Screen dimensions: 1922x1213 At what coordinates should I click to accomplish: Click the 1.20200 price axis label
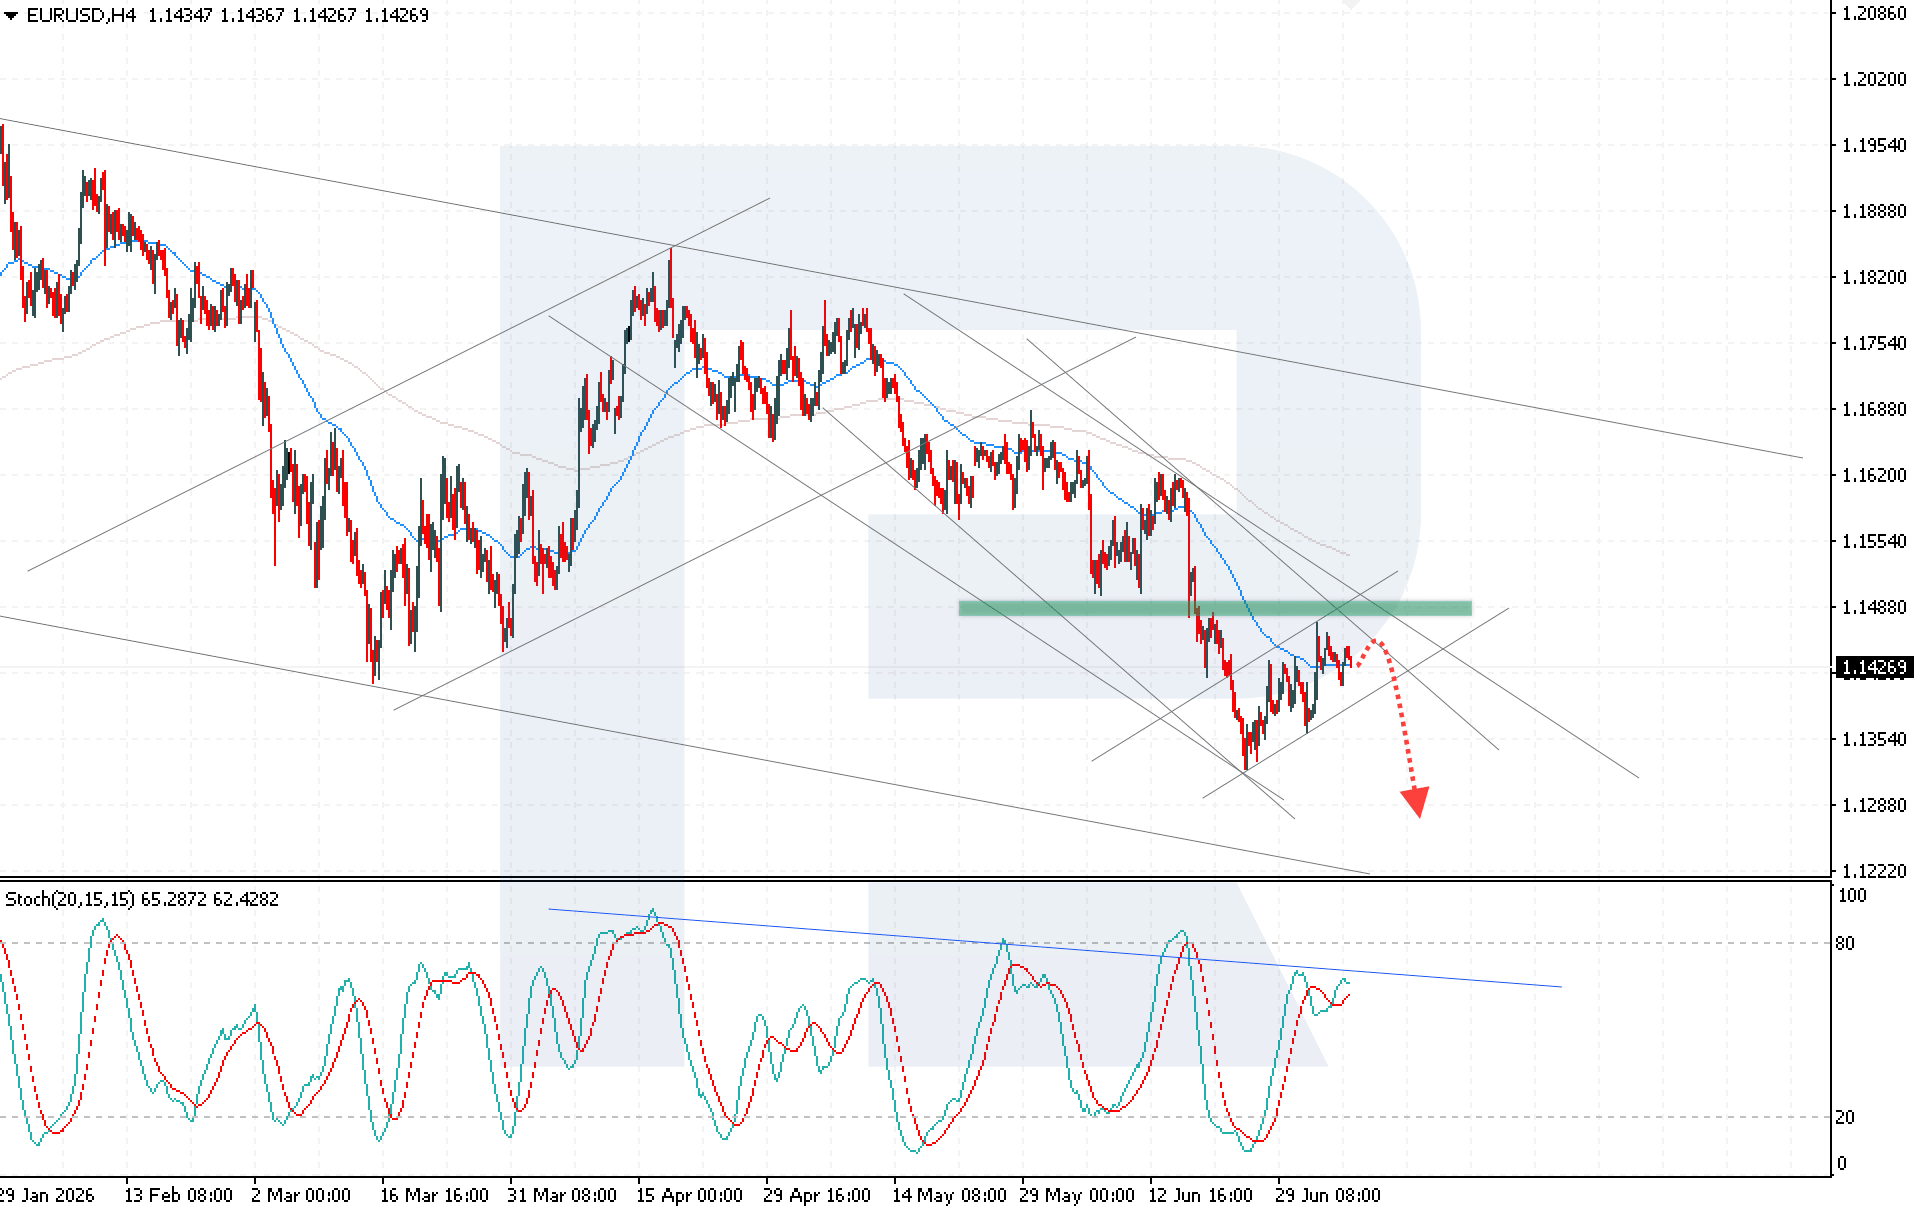tap(1874, 80)
